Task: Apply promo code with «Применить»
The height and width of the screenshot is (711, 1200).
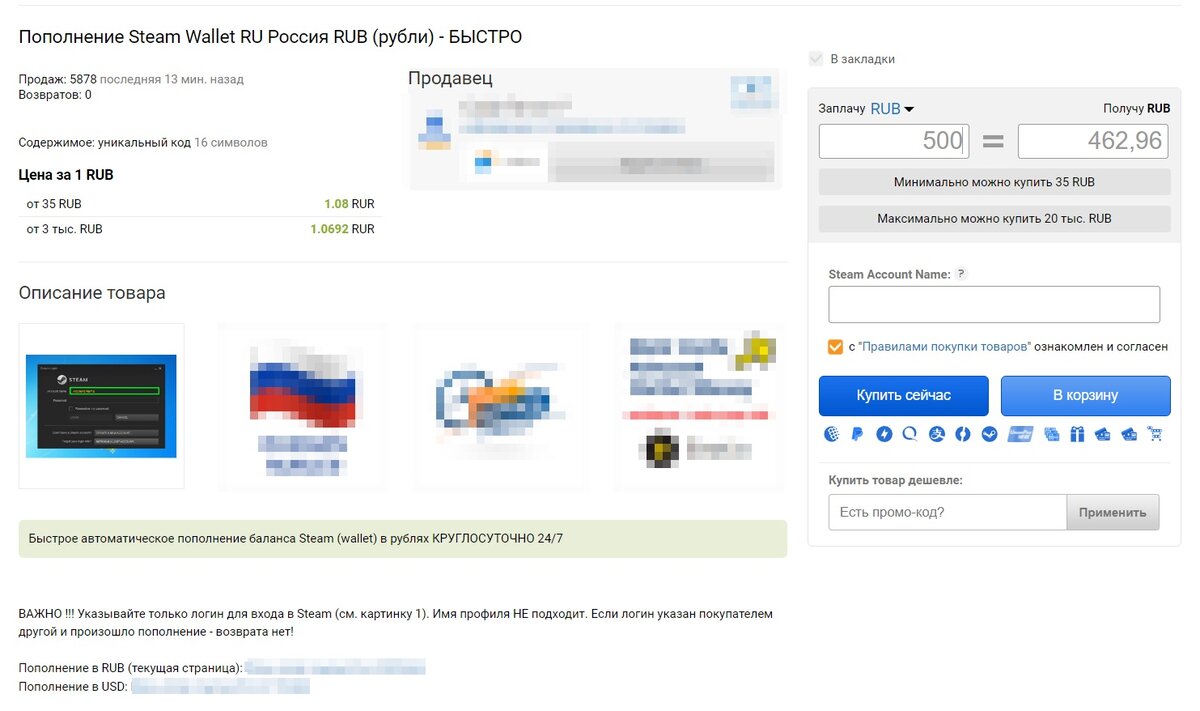Action: click(1113, 512)
